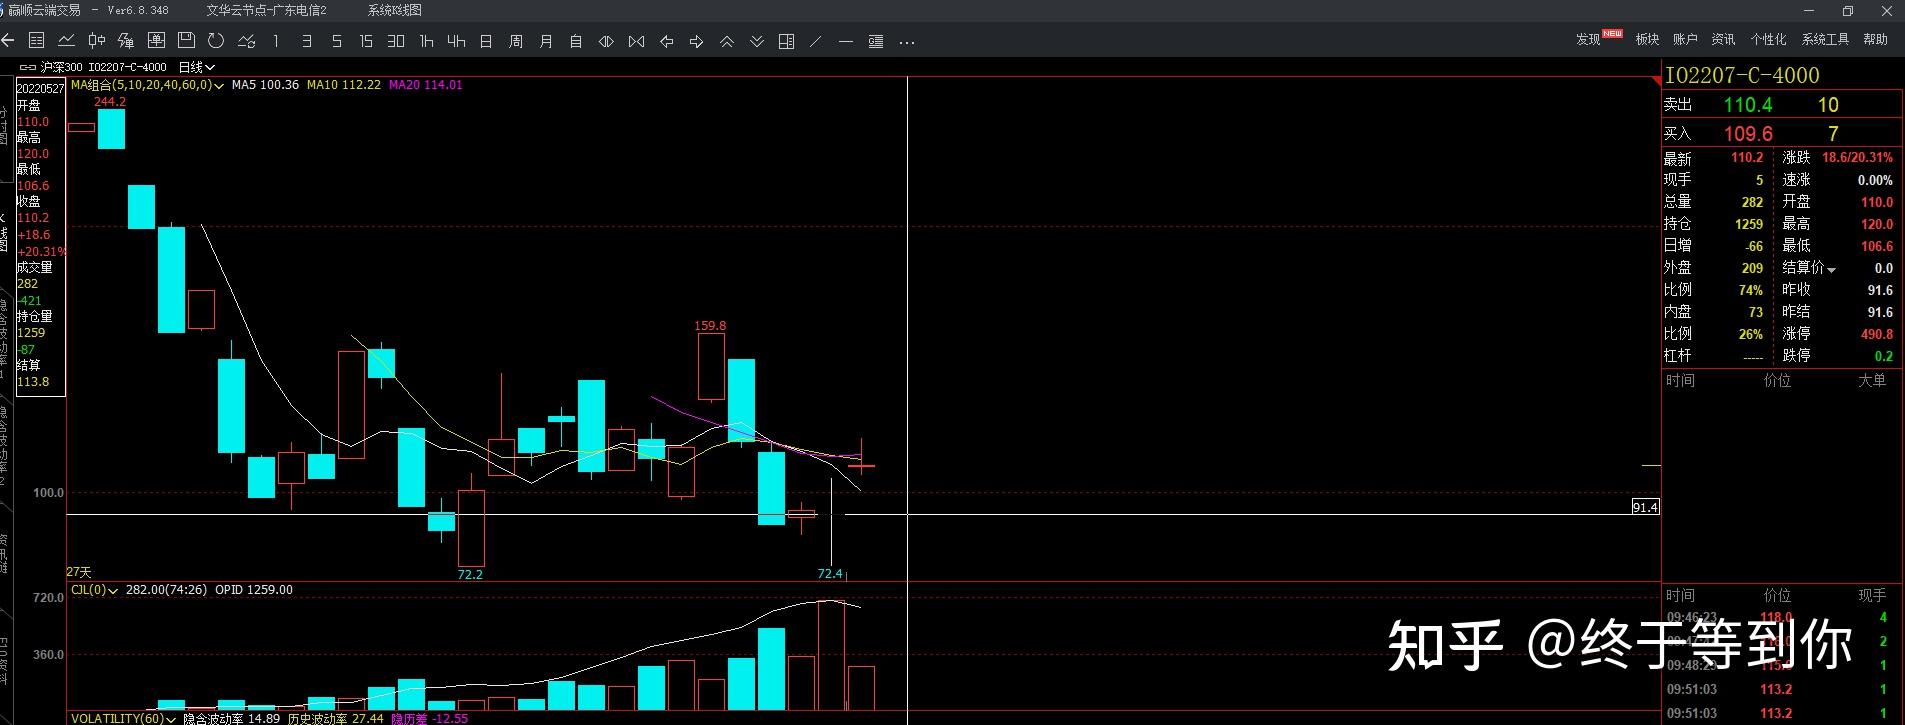The image size is (1905, 725).
Task: Click the 涨停 price 490.8
Action: (1876, 334)
